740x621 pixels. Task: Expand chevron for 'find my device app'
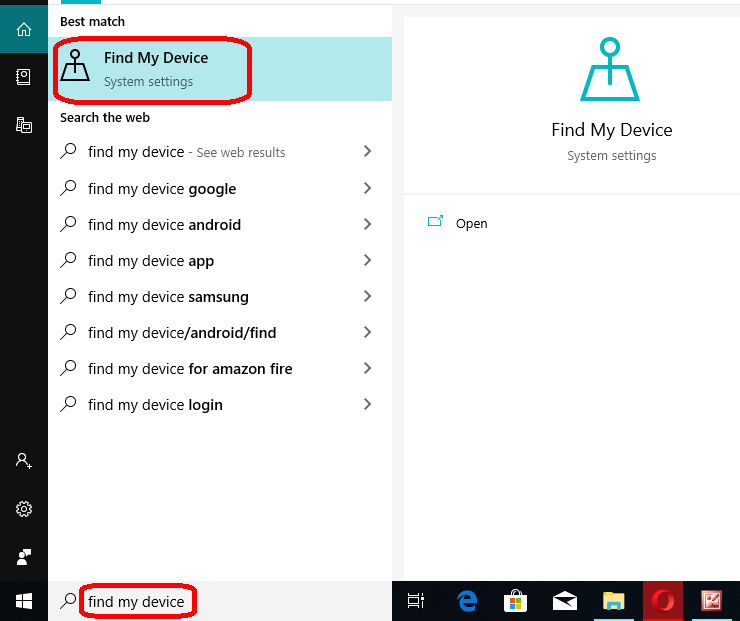pyautogui.click(x=368, y=260)
